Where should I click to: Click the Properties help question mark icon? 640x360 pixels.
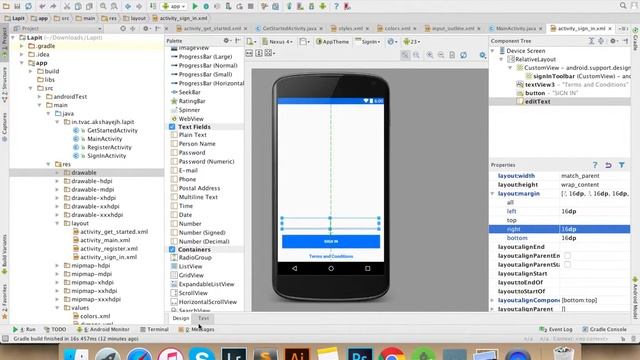tap(595, 165)
